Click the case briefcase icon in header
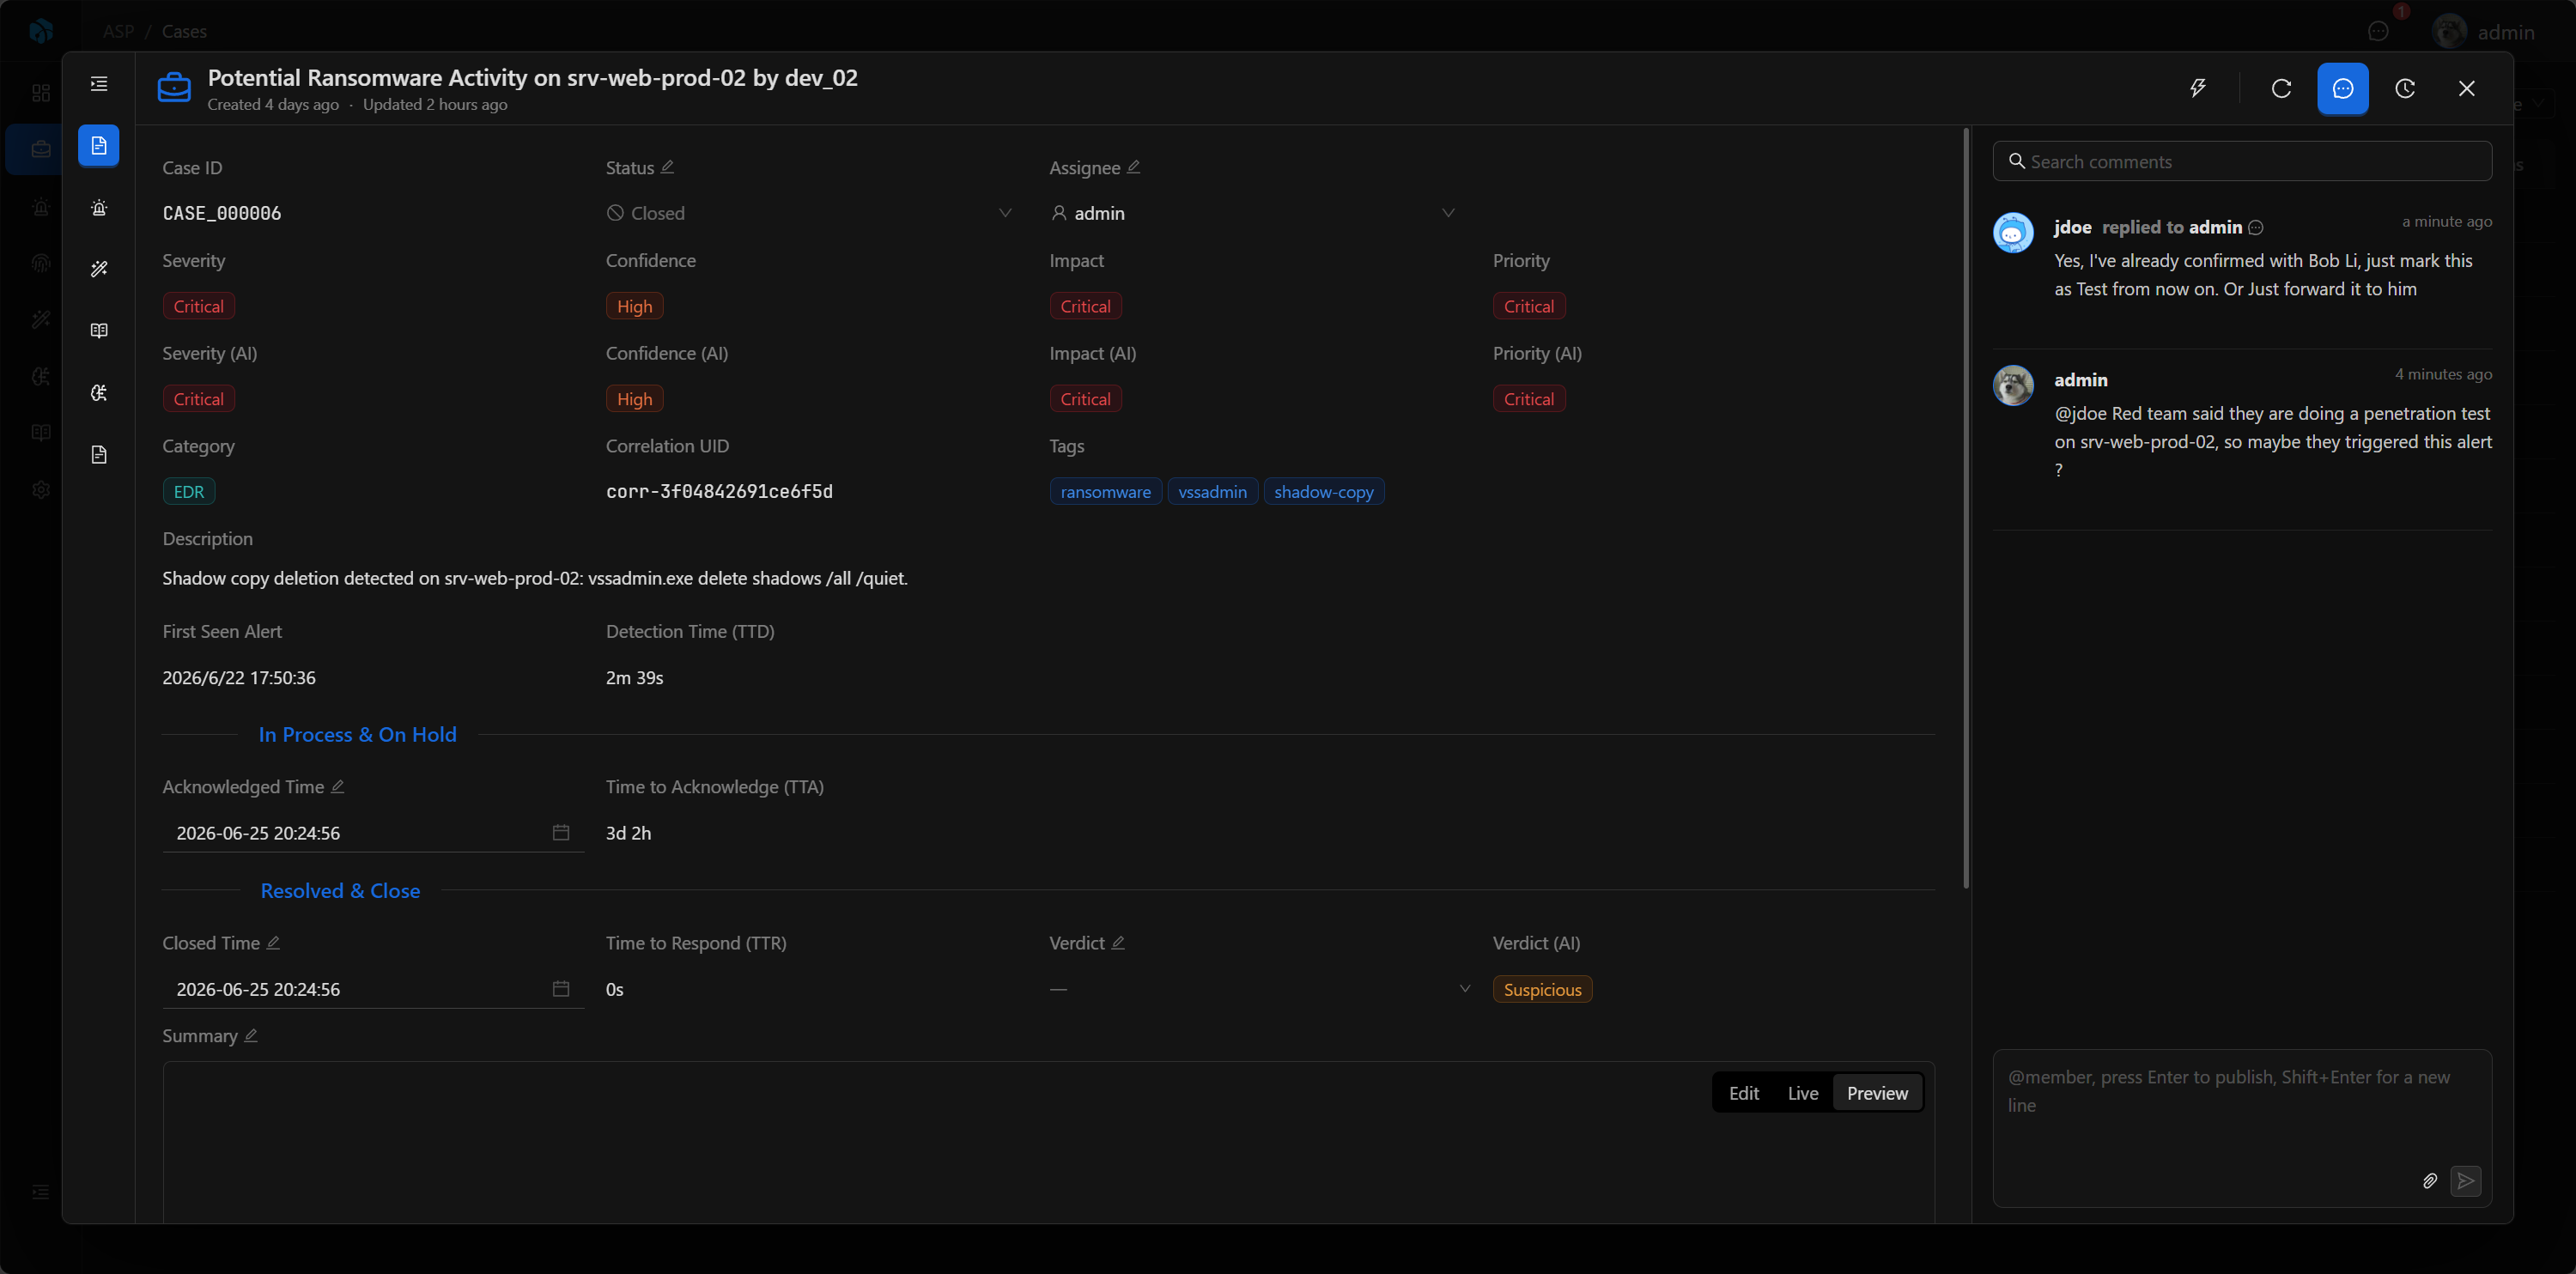The height and width of the screenshot is (1274, 2576). tap(174, 88)
